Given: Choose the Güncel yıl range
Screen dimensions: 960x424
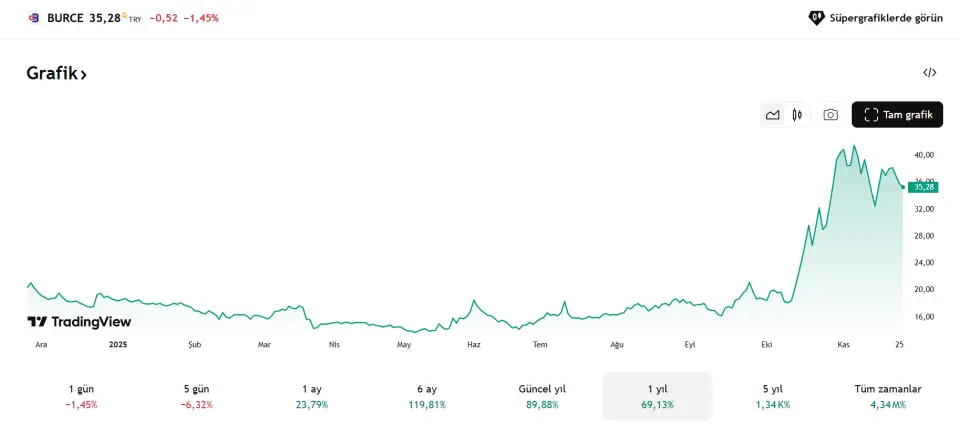Looking at the screenshot, I should click(x=542, y=396).
